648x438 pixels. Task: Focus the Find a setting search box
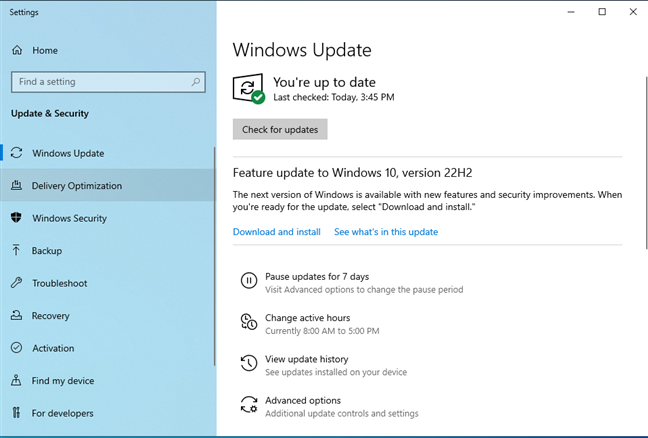(108, 82)
